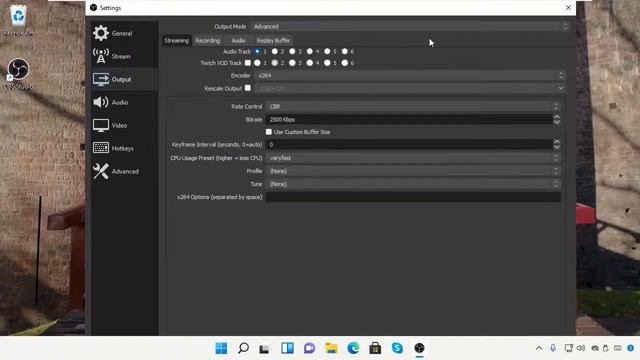Open the Windows Start menu

coord(221,348)
